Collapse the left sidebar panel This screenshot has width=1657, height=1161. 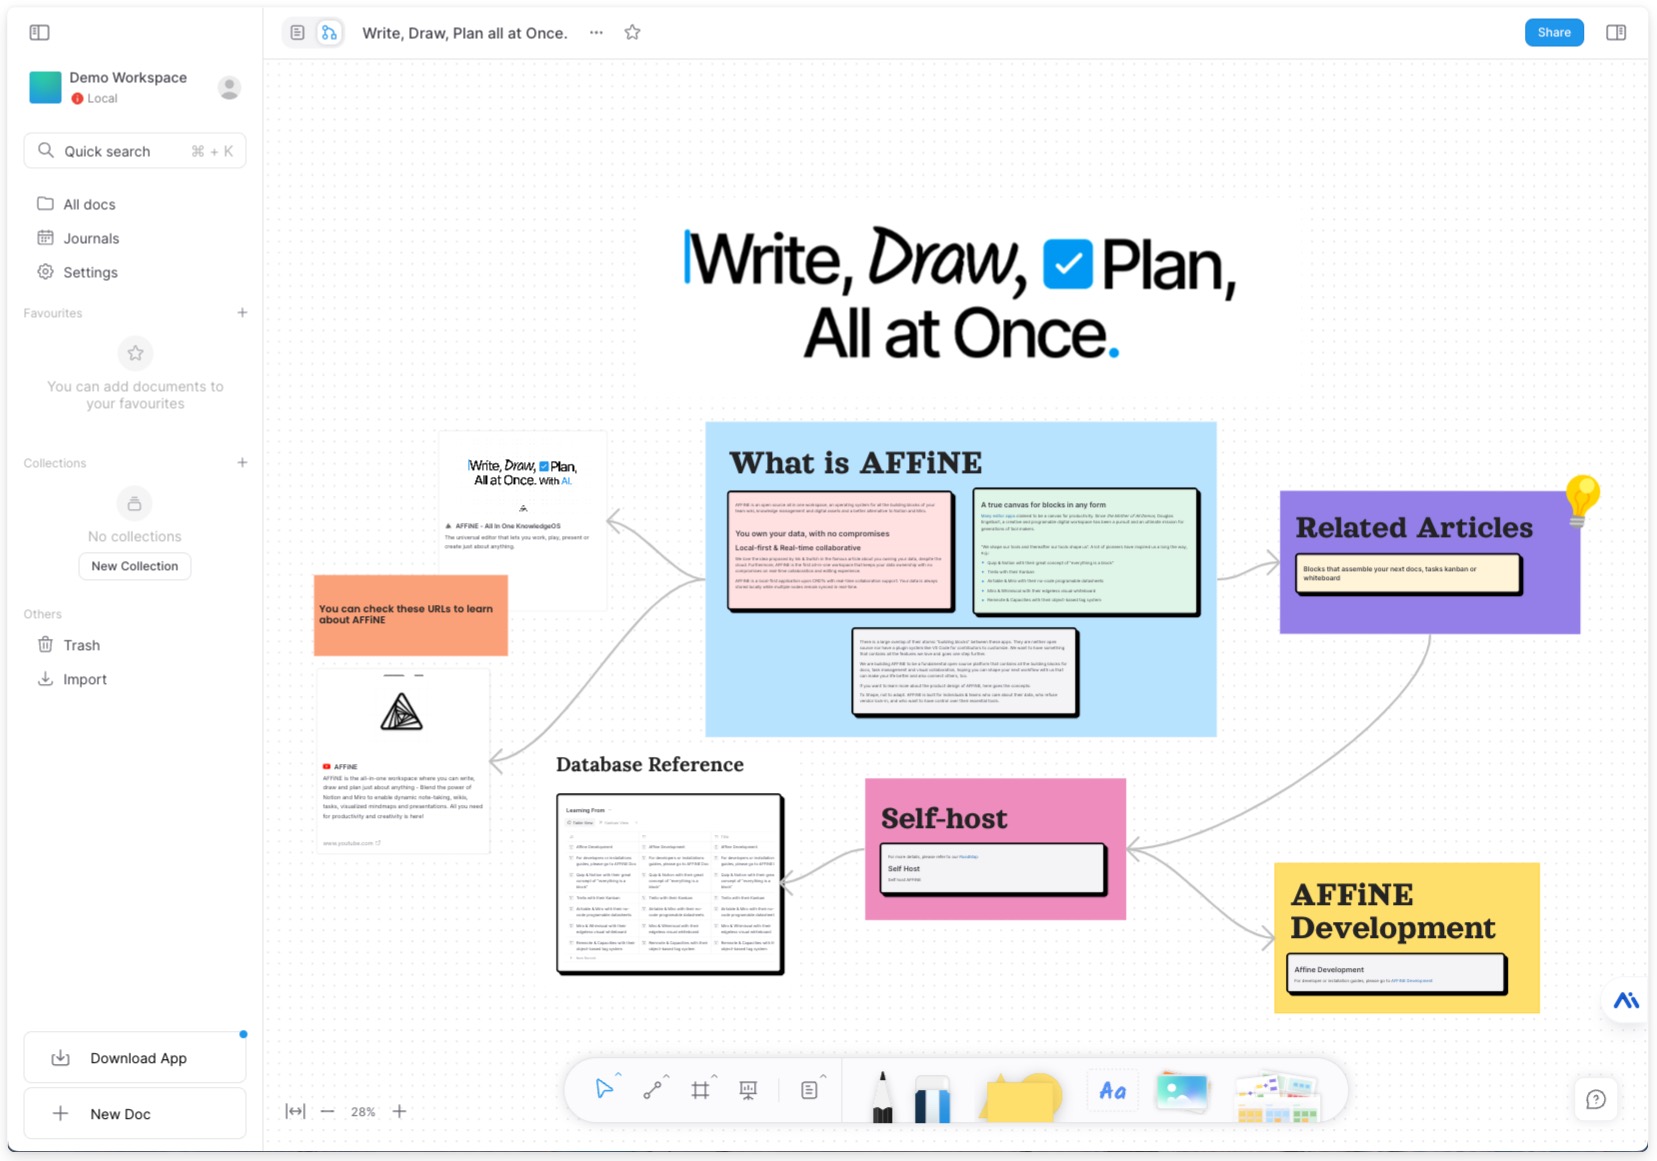pyautogui.click(x=40, y=33)
